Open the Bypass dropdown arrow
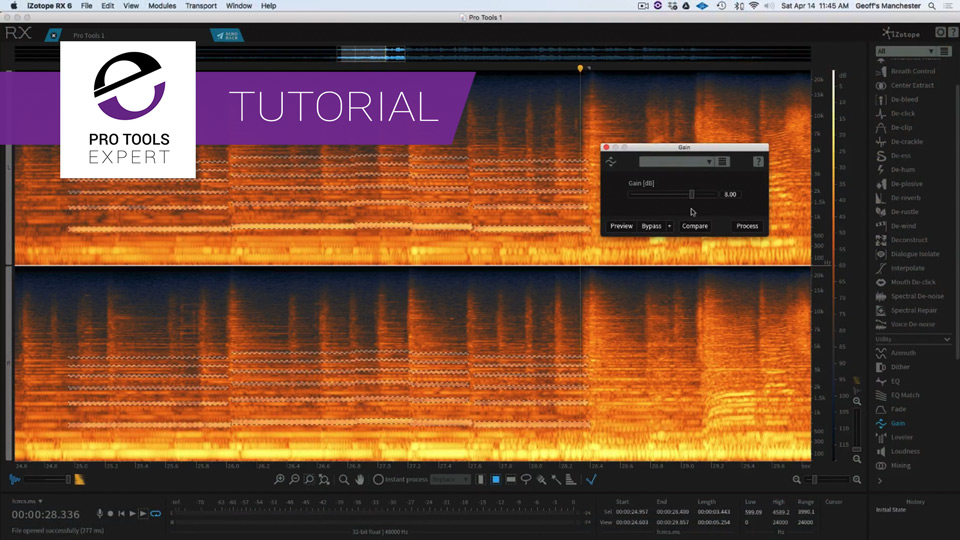This screenshot has width=960, height=540. 670,227
